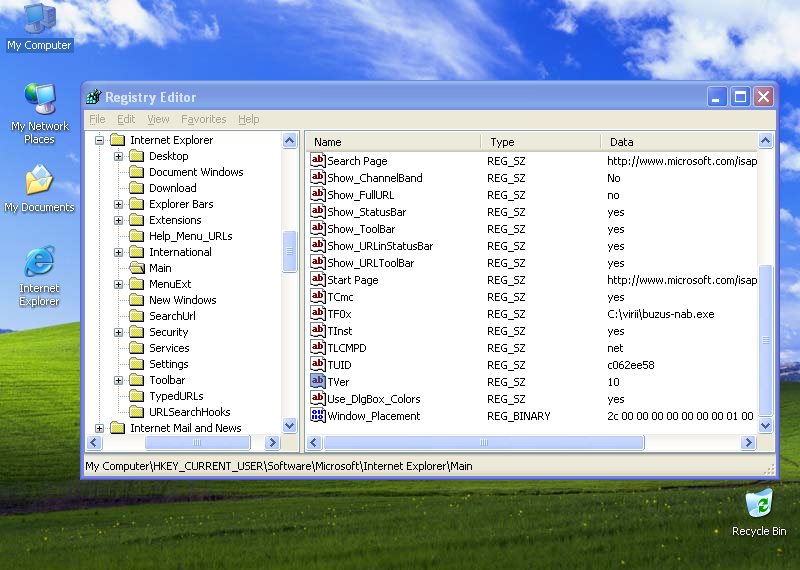Open the Favorites menu
The height and width of the screenshot is (570, 800).
click(x=204, y=119)
